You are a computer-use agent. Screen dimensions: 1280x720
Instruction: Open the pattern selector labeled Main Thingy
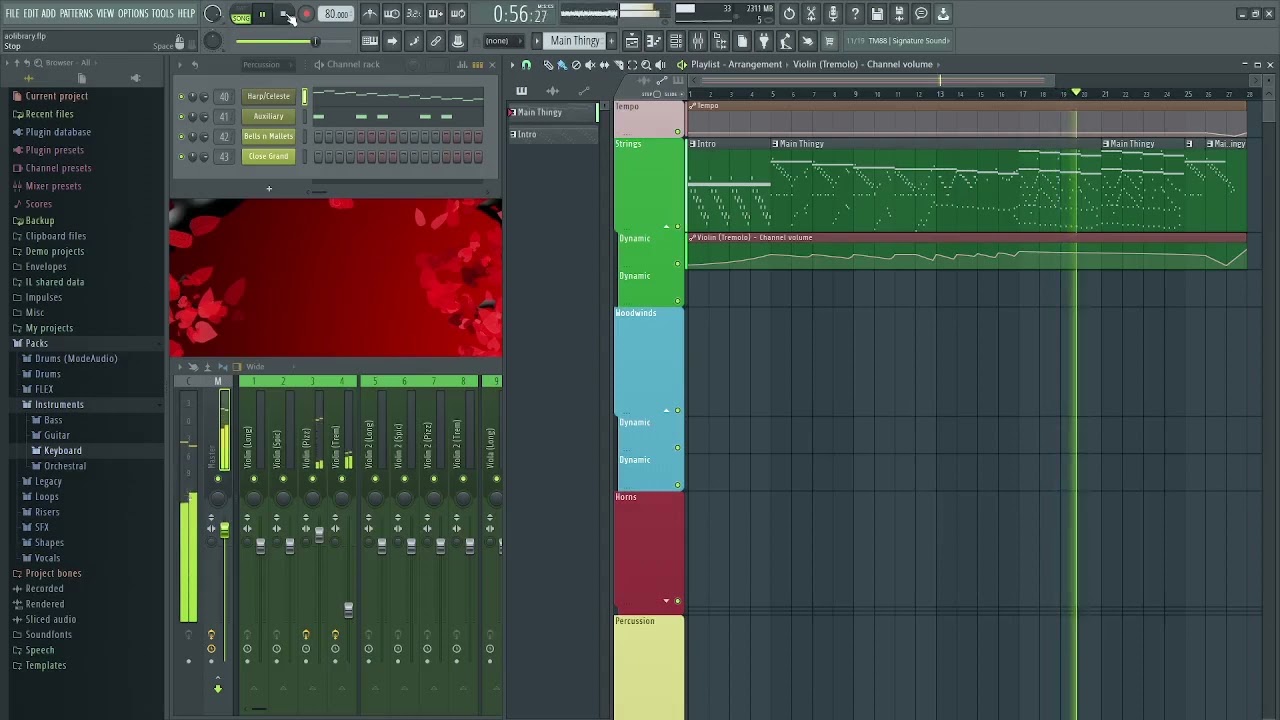(576, 41)
